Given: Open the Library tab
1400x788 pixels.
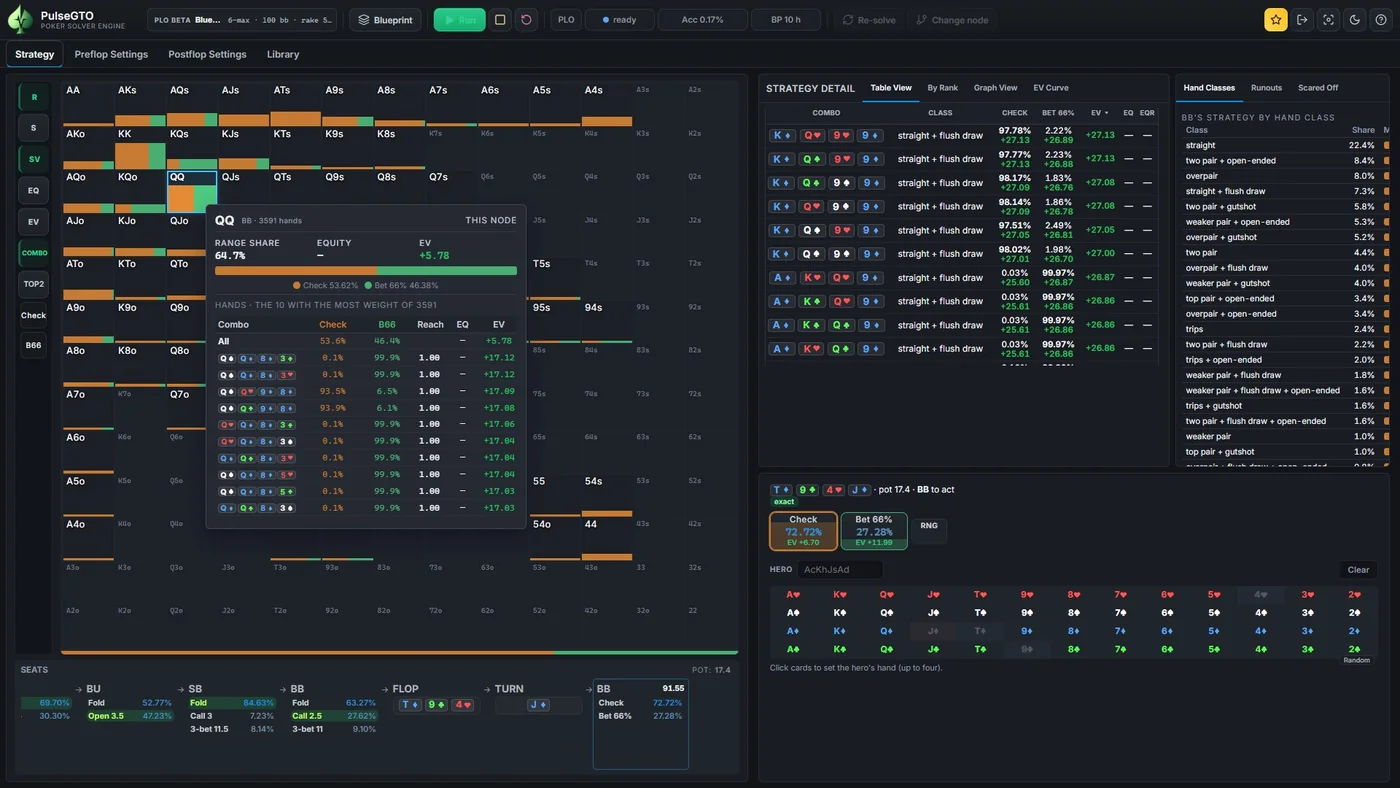Looking at the screenshot, I should 283,54.
